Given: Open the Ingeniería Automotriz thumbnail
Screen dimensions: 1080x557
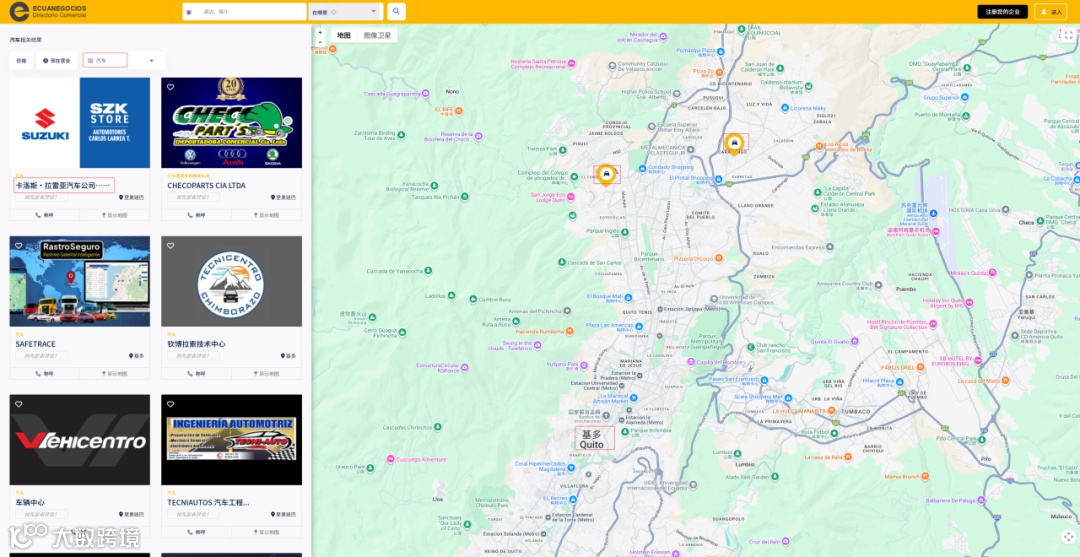Looking at the screenshot, I should pyautogui.click(x=231, y=439).
